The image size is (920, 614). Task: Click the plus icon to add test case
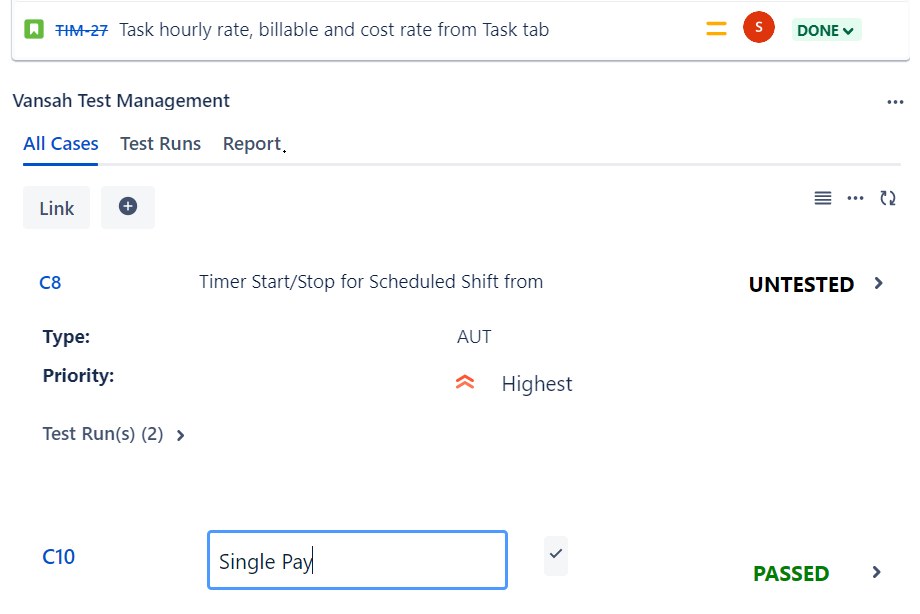(128, 207)
